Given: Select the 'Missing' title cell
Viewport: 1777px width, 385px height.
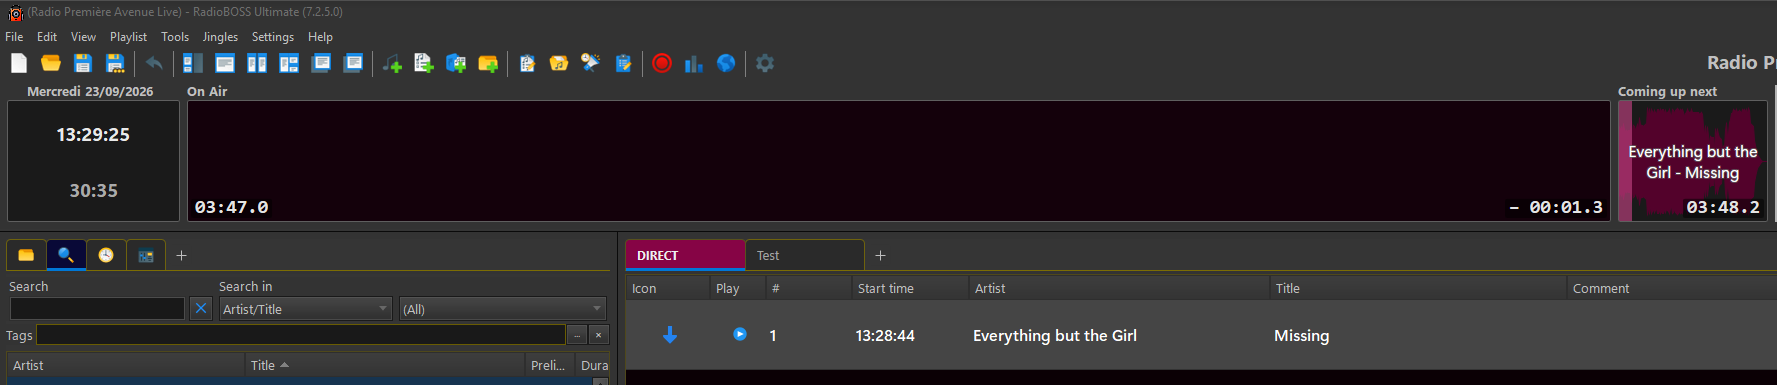Looking at the screenshot, I should coord(1302,336).
